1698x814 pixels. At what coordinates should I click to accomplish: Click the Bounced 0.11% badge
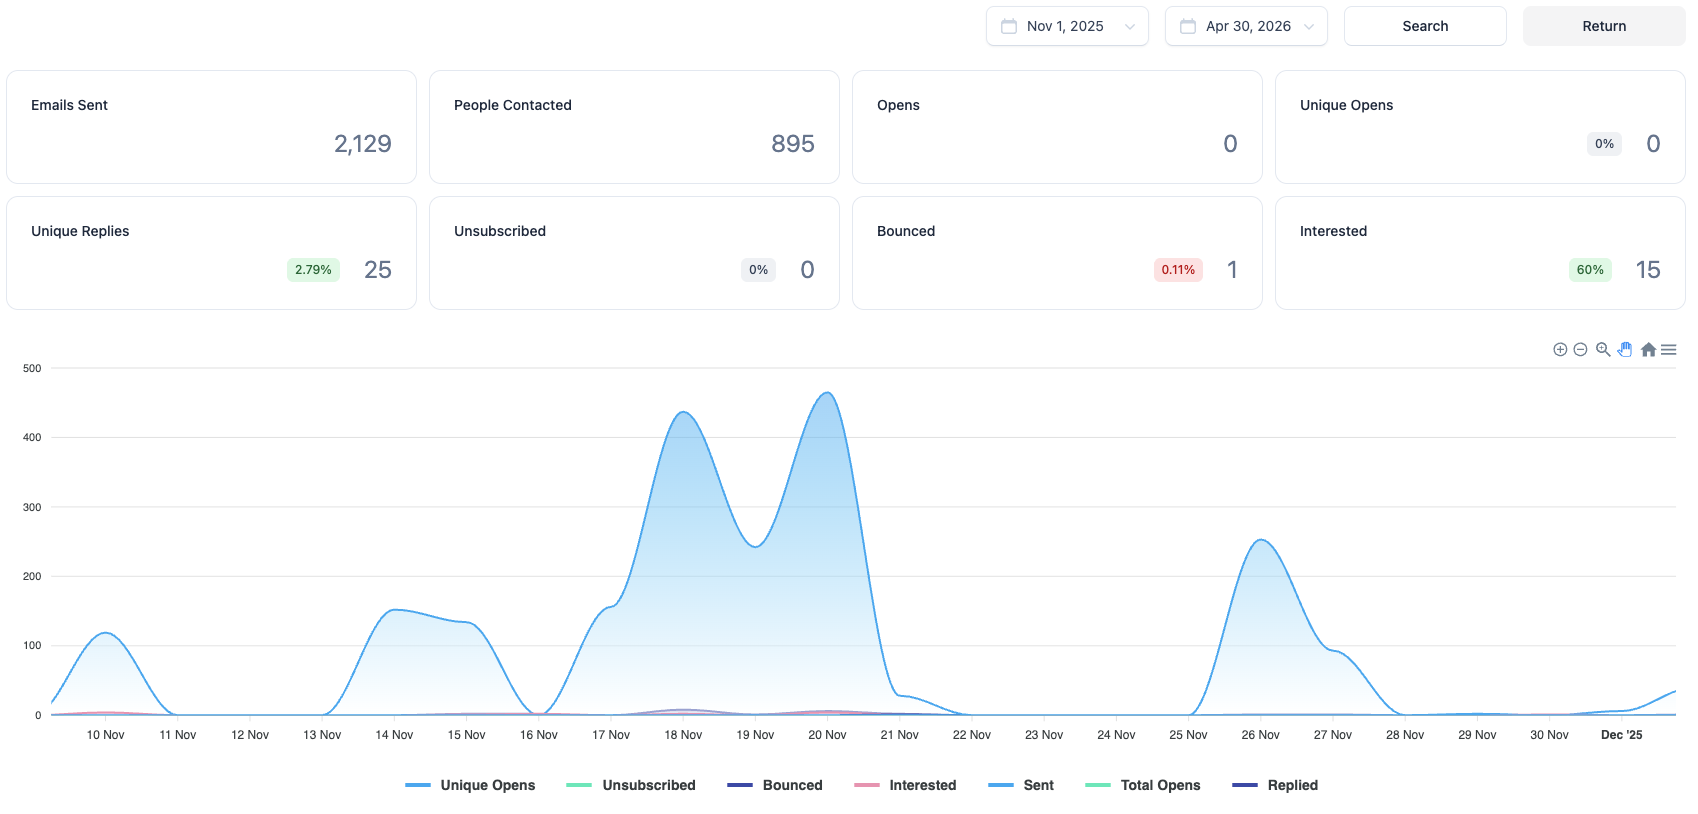(1178, 270)
